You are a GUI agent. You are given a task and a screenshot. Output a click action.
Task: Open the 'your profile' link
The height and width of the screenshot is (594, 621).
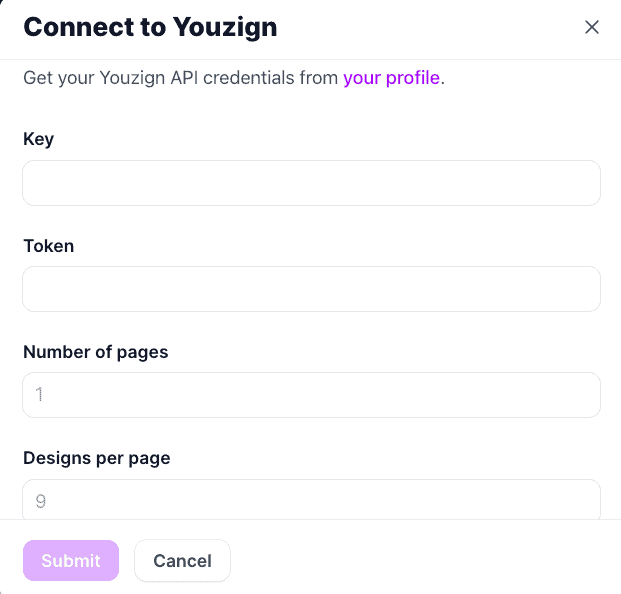click(x=391, y=78)
